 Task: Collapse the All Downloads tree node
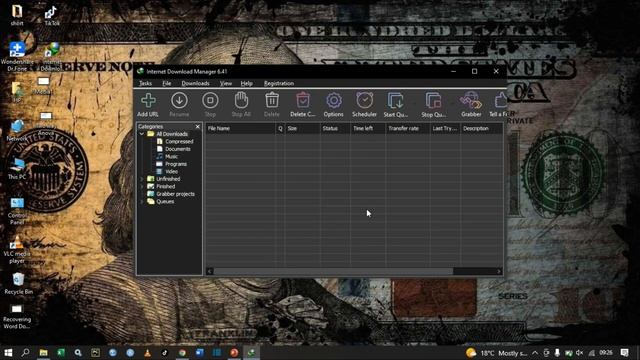tap(142, 134)
